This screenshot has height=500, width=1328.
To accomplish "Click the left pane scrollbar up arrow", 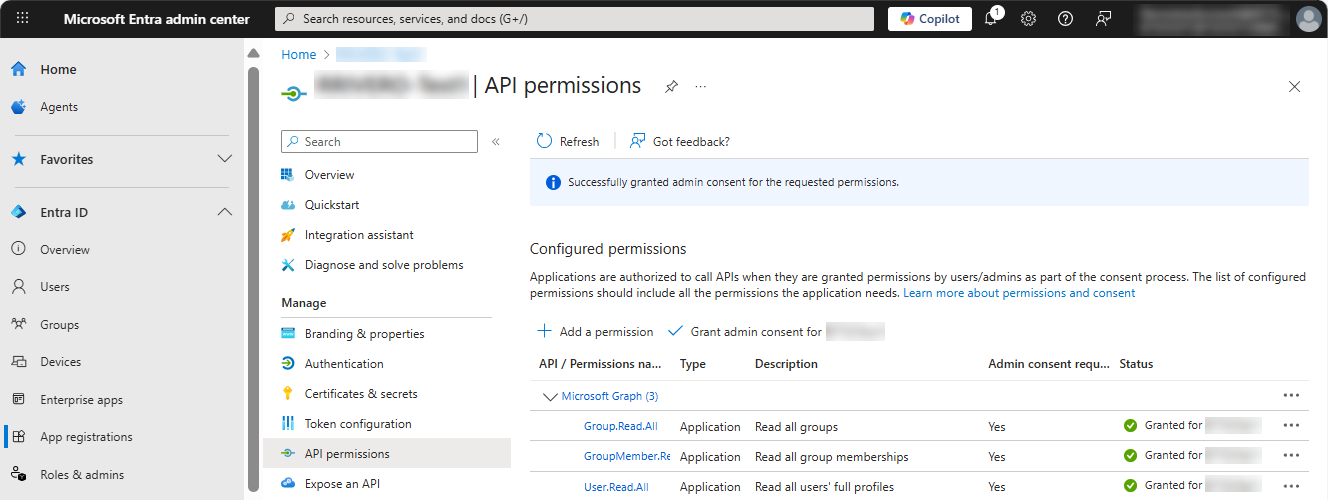I will [x=253, y=53].
